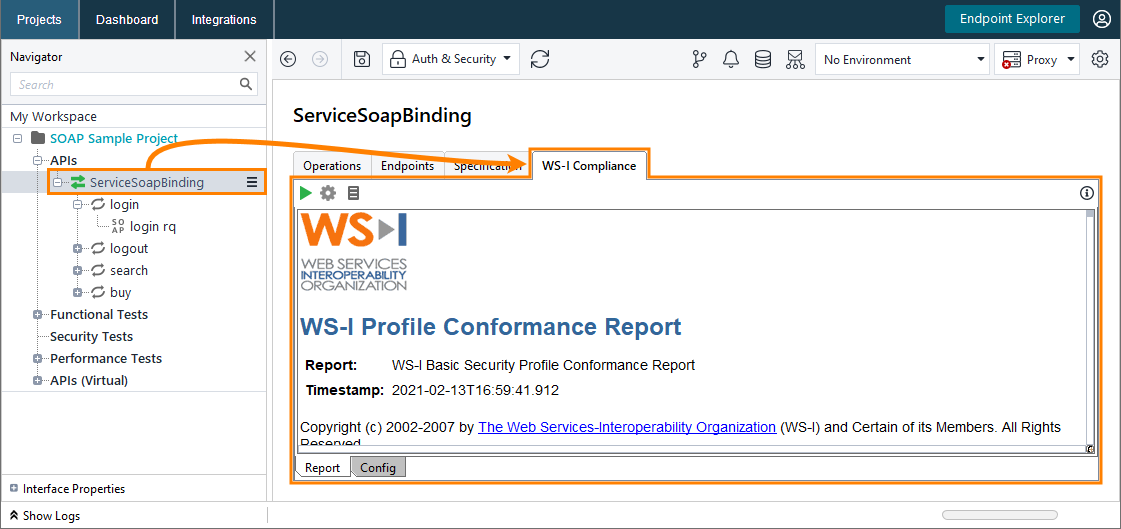Click the network diagram icon beside No Environment
The height and width of the screenshot is (529, 1121).
(x=795, y=59)
